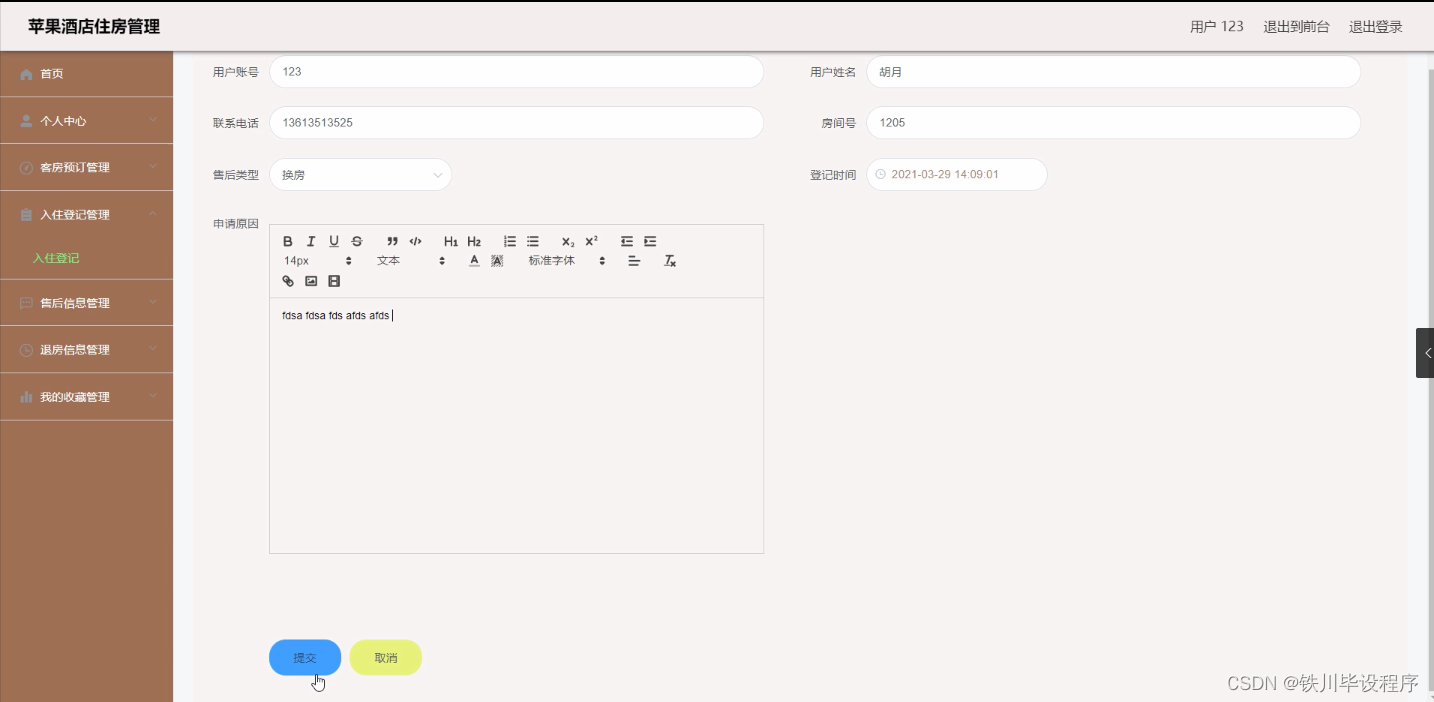The width and height of the screenshot is (1434, 702).
Task: Click 退出到前台 in the header
Action: [x=1296, y=27]
